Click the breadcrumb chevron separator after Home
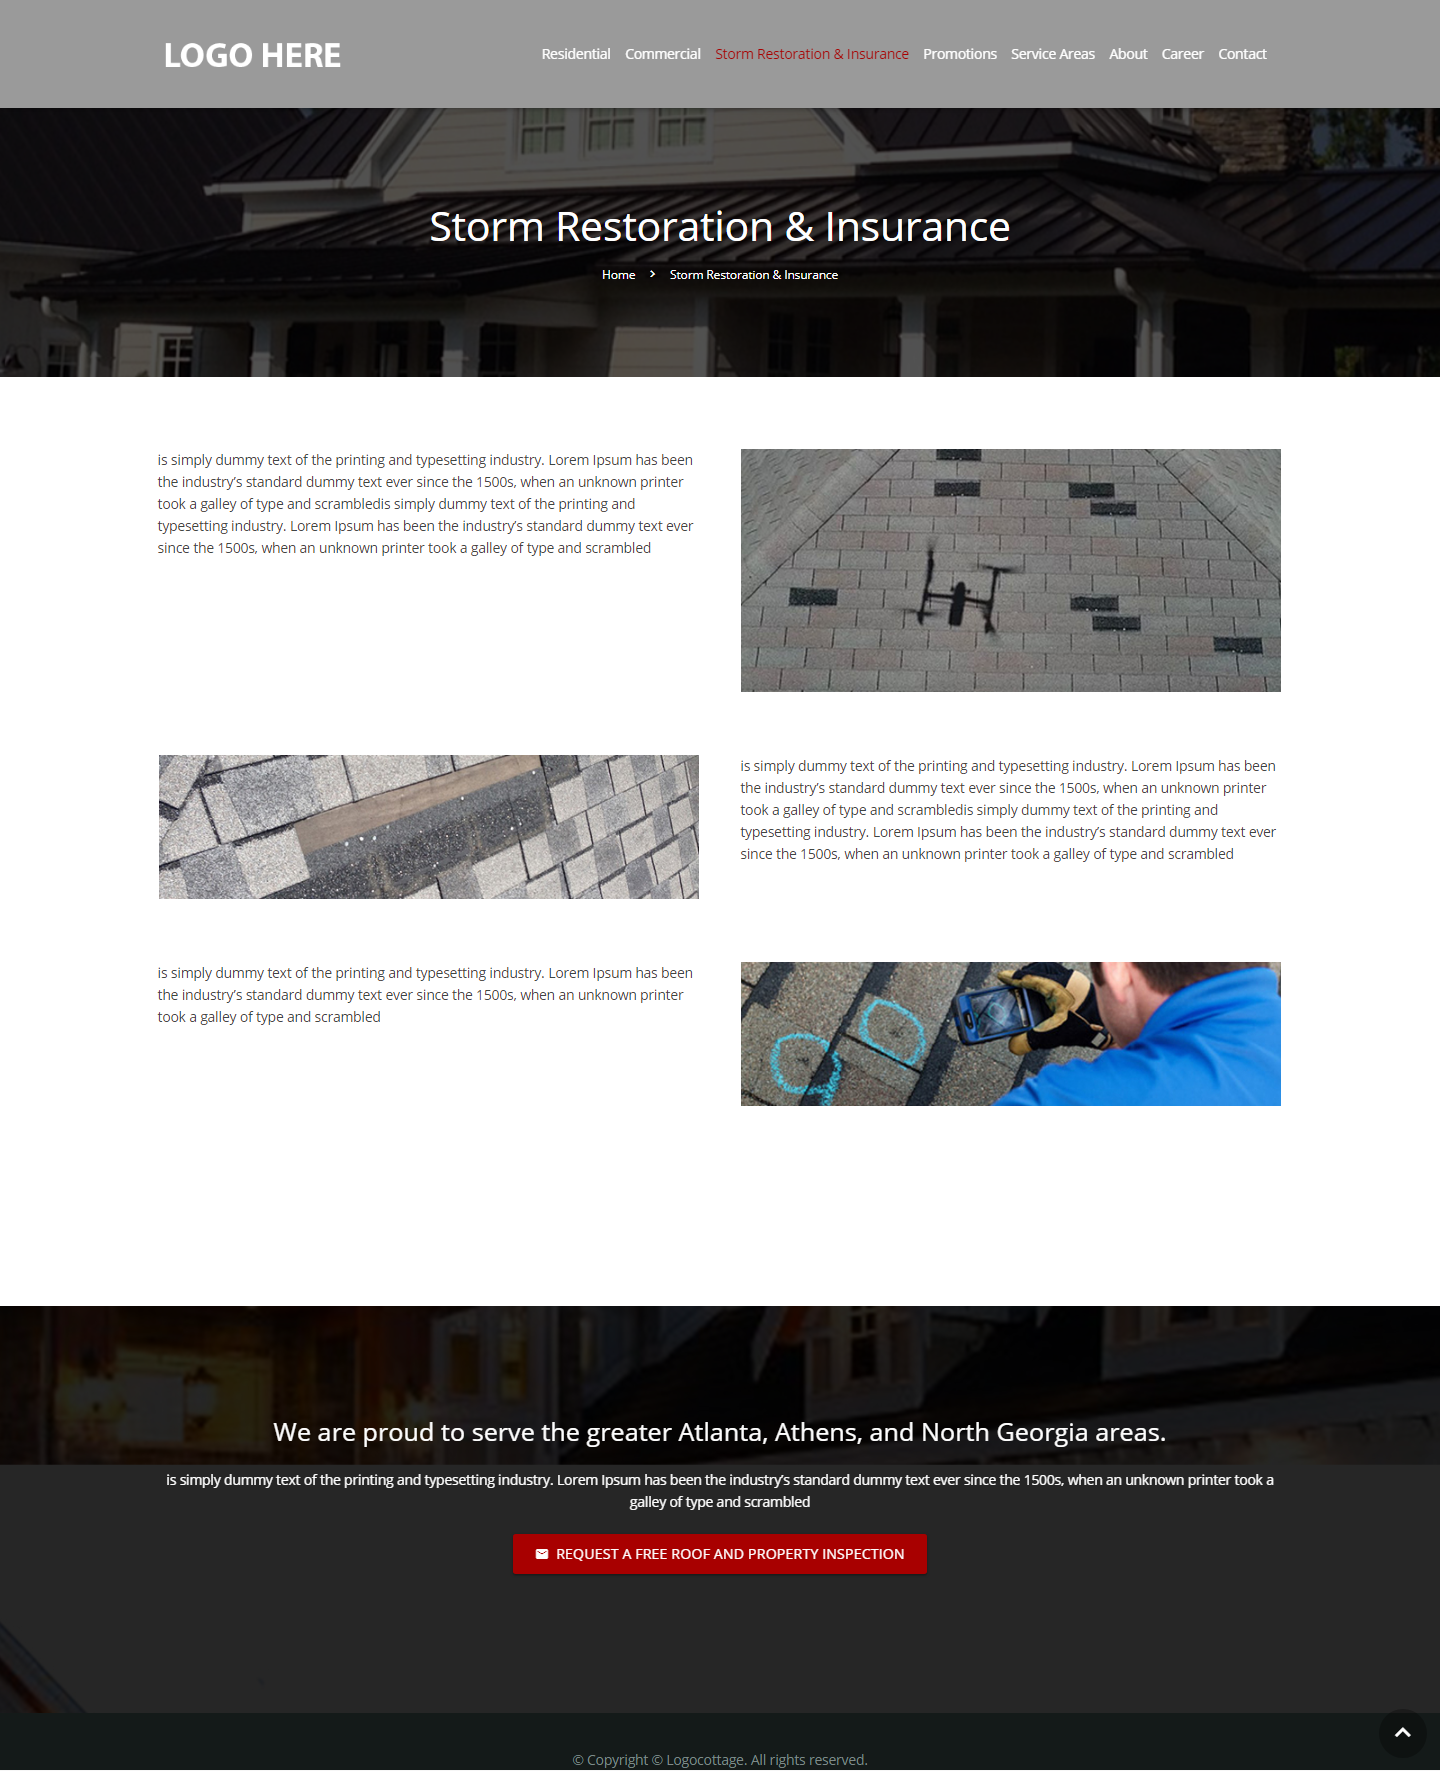The image size is (1440, 1771). (x=652, y=274)
